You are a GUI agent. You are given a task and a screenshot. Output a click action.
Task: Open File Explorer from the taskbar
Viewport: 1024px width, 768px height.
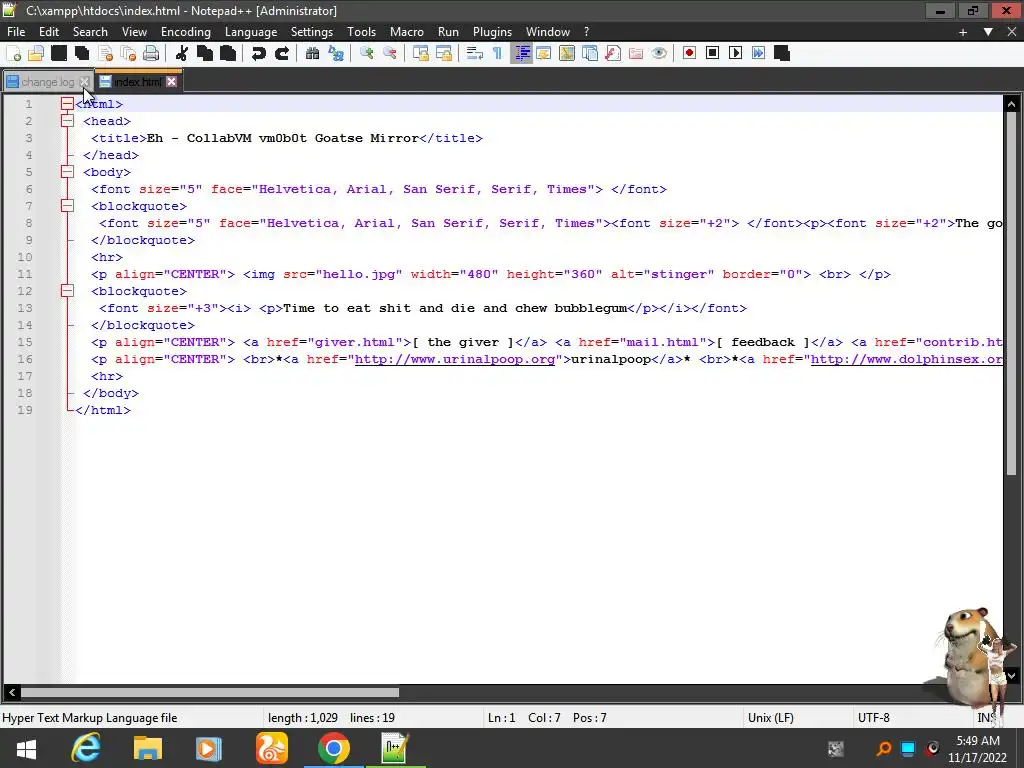coord(148,748)
